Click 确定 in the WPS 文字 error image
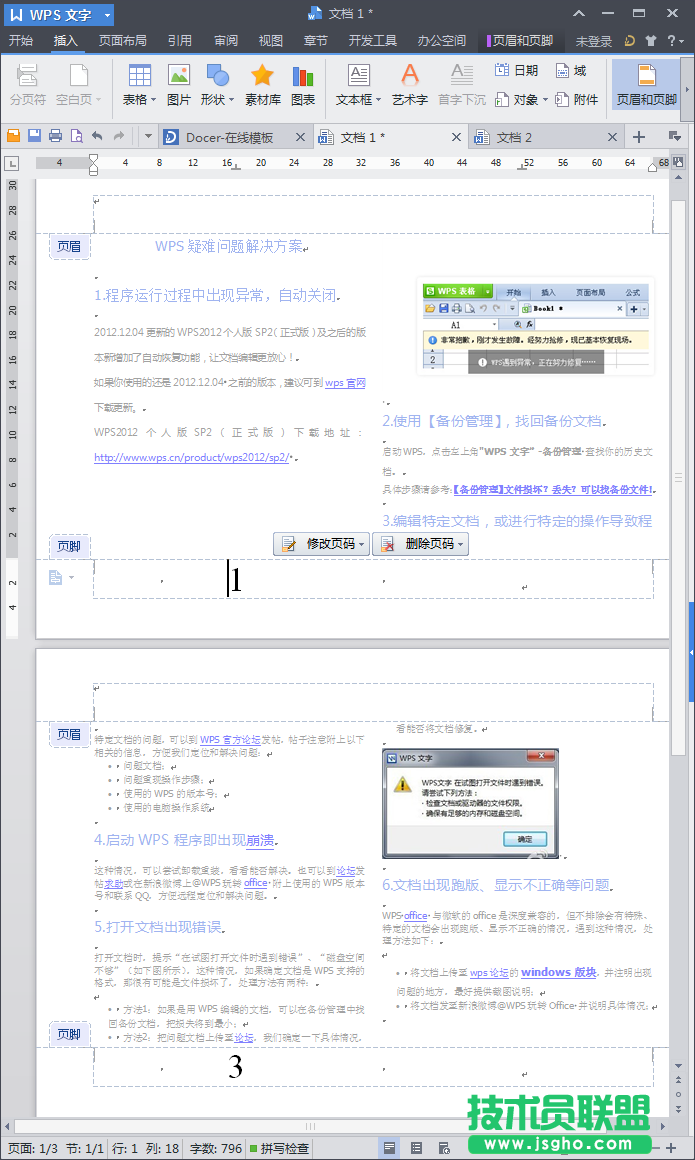This screenshot has height=1160, width=695. 524,840
